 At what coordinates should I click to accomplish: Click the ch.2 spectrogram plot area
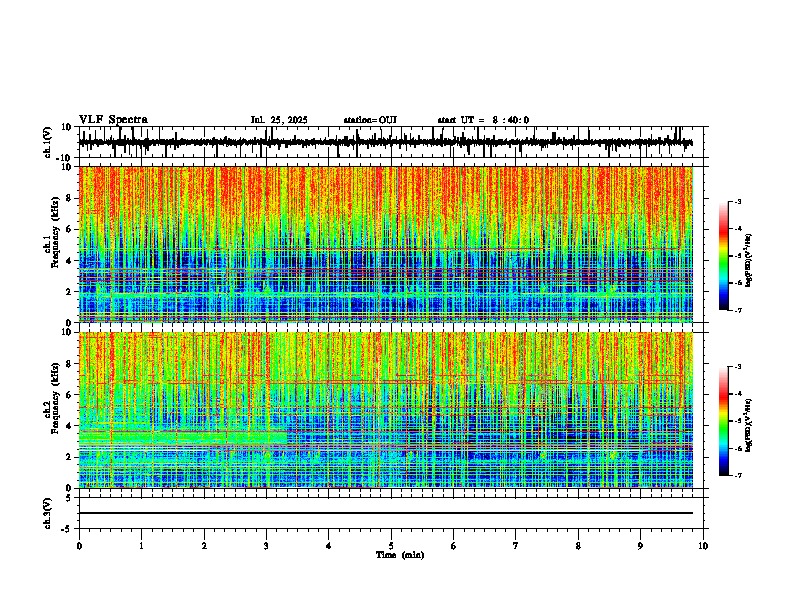click(386, 410)
